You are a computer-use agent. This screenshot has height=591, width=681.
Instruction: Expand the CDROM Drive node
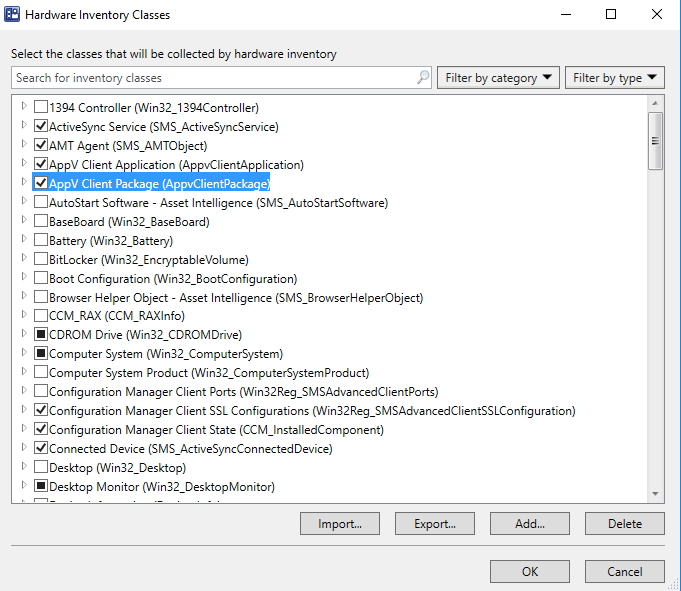click(x=24, y=333)
